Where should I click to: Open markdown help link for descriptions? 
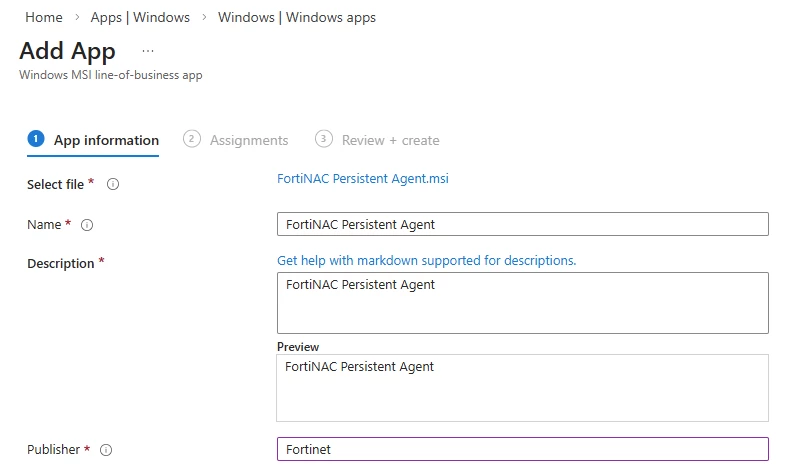click(x=427, y=261)
